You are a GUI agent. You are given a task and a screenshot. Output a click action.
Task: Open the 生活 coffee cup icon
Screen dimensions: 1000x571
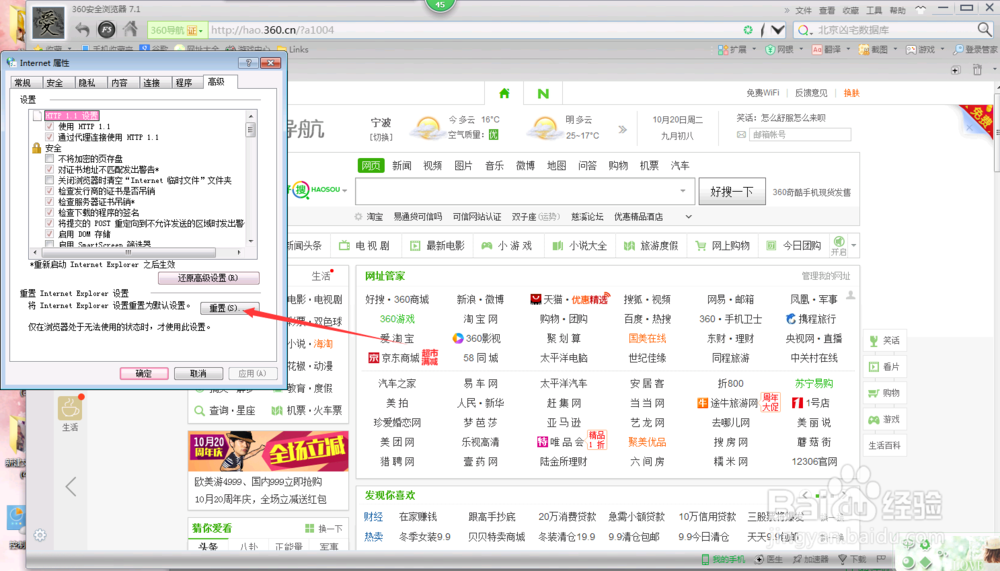70,408
